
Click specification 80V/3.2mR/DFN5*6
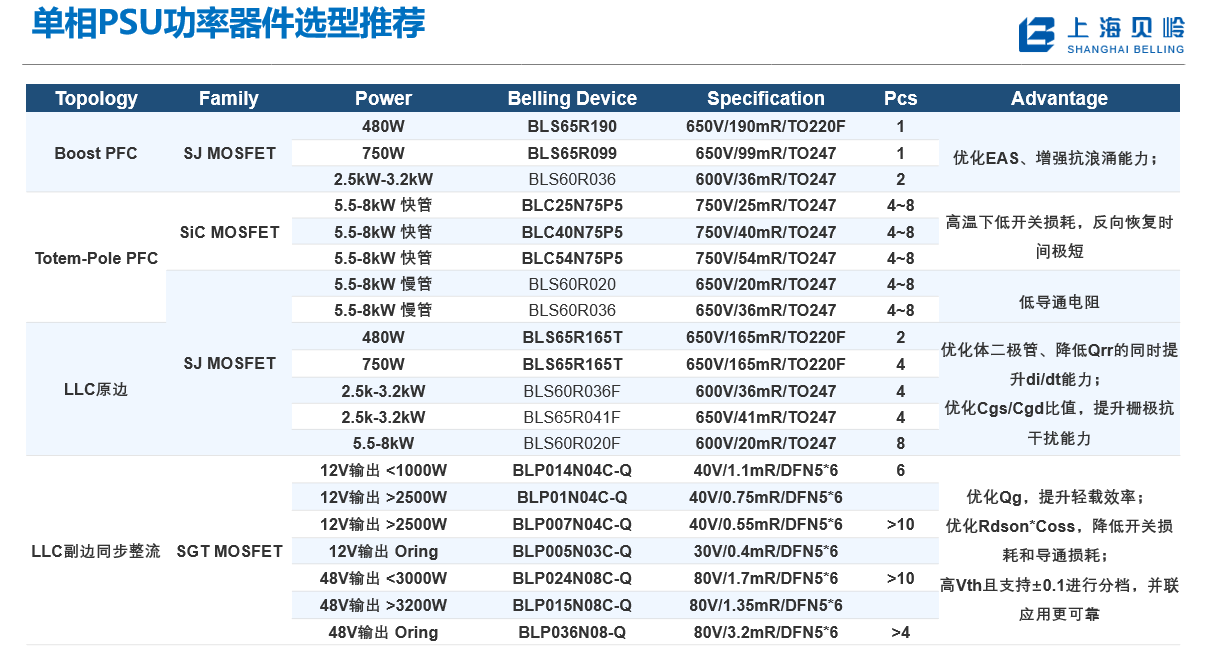pyautogui.click(x=766, y=632)
